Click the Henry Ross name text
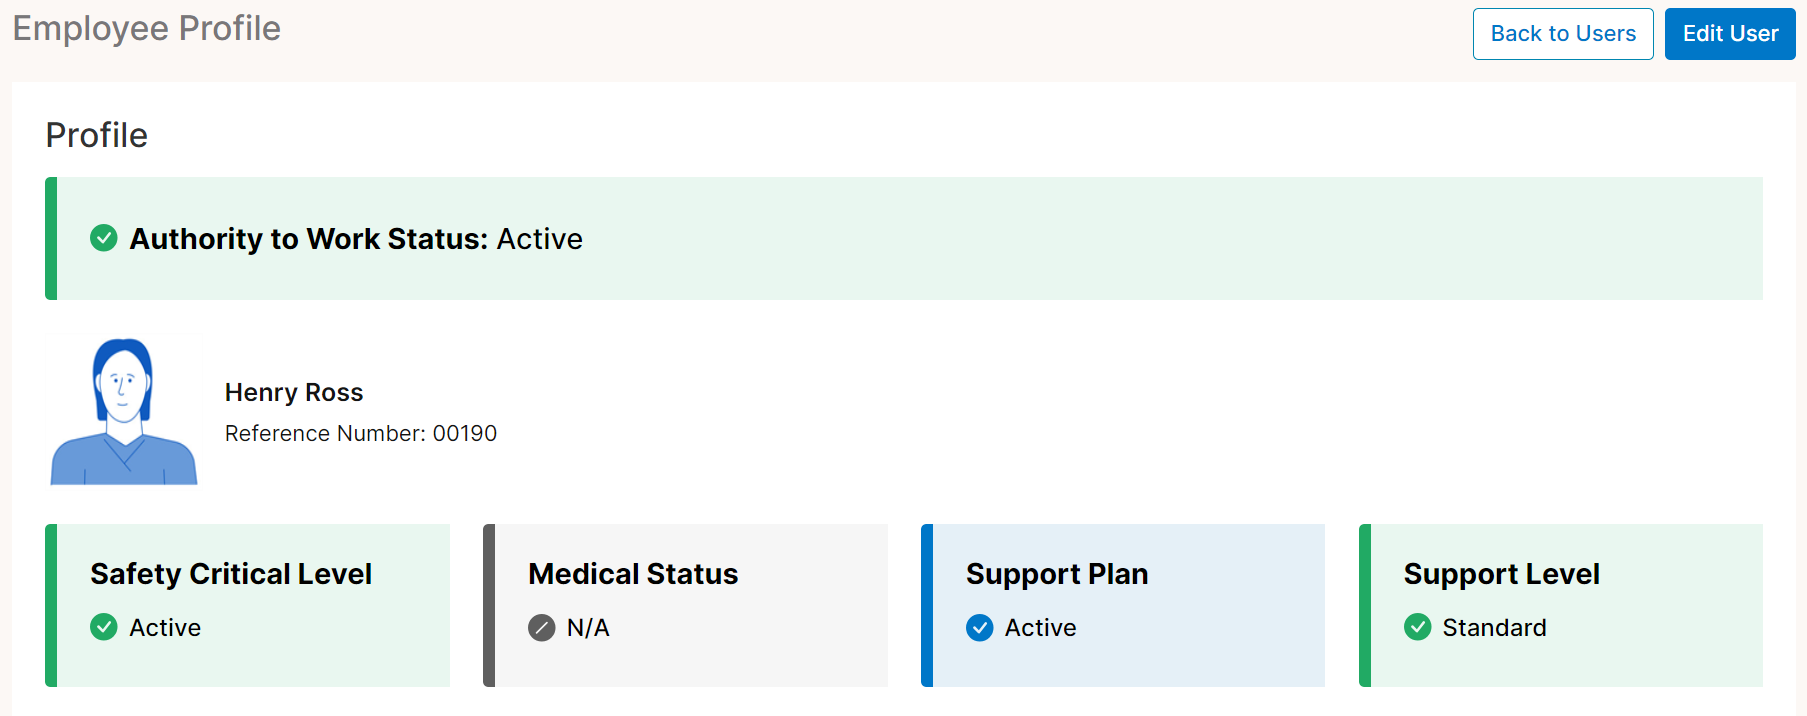This screenshot has width=1807, height=716. 294,392
